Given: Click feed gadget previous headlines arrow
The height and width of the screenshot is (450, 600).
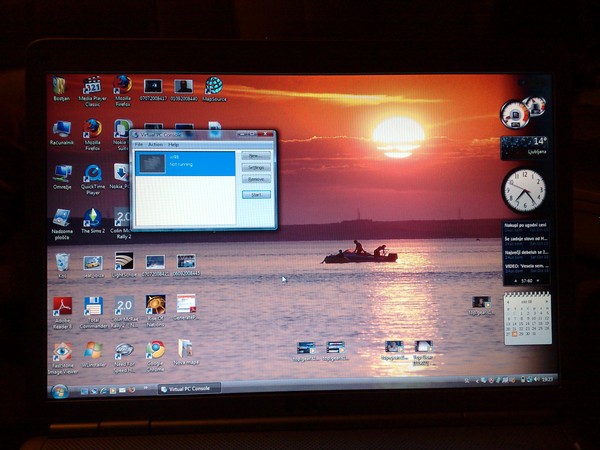Looking at the screenshot, I should click(516, 281).
